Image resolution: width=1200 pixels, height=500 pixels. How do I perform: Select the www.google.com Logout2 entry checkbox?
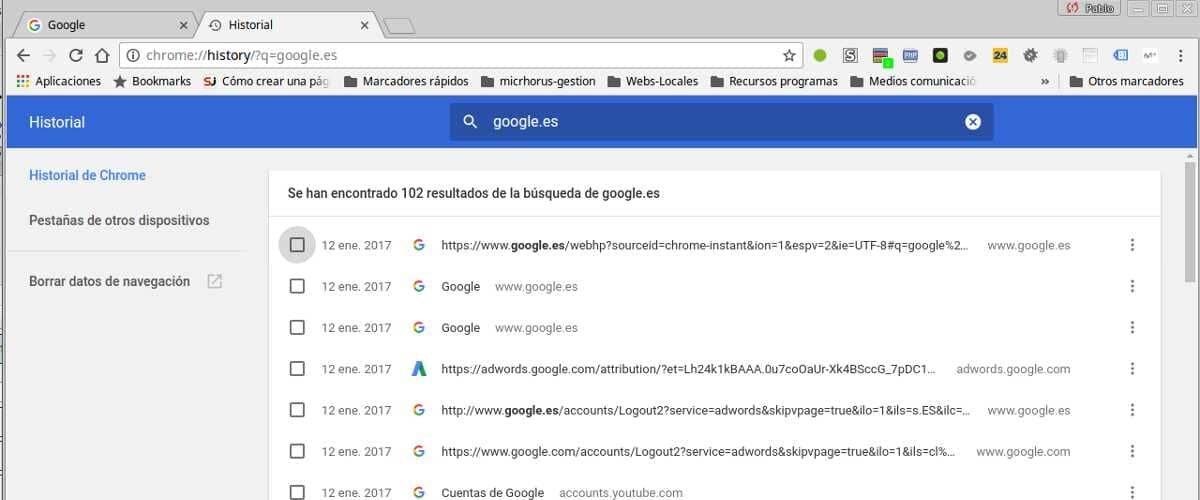[297, 451]
